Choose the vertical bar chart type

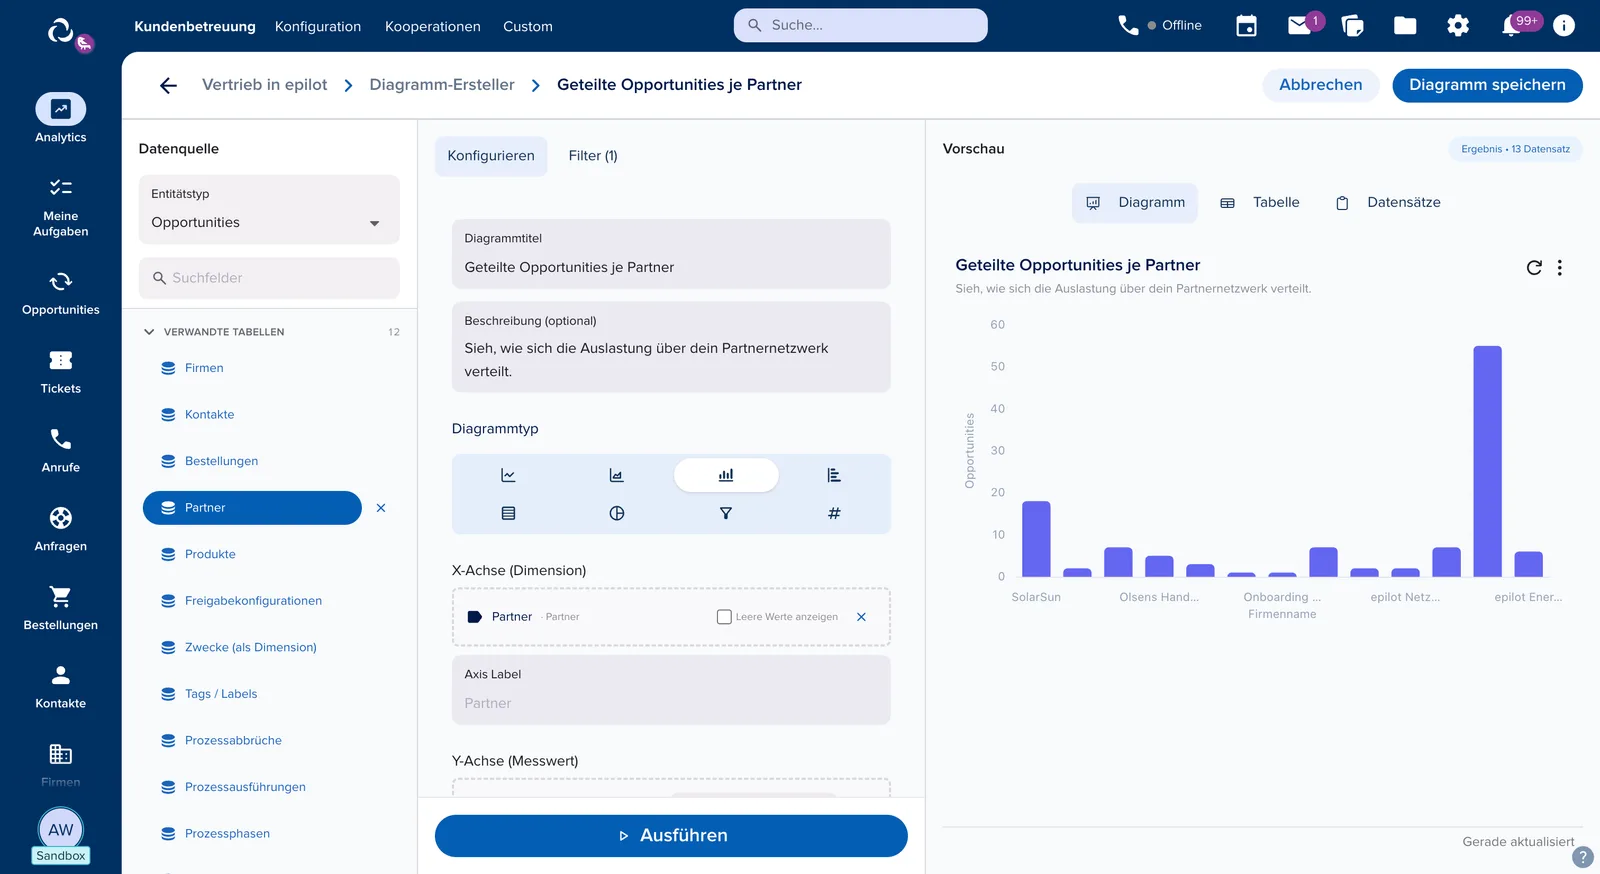pyautogui.click(x=726, y=475)
